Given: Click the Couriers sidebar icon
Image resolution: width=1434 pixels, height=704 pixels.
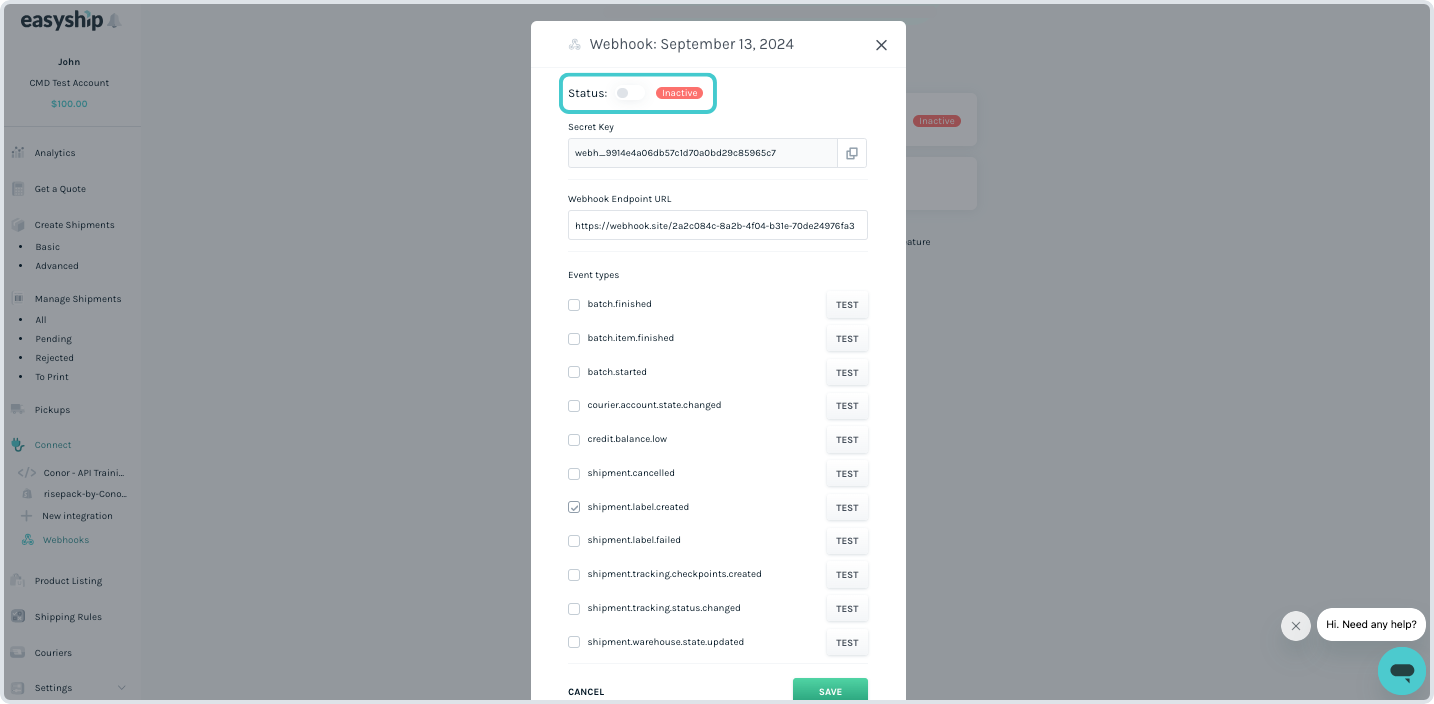Looking at the screenshot, I should tap(18, 652).
